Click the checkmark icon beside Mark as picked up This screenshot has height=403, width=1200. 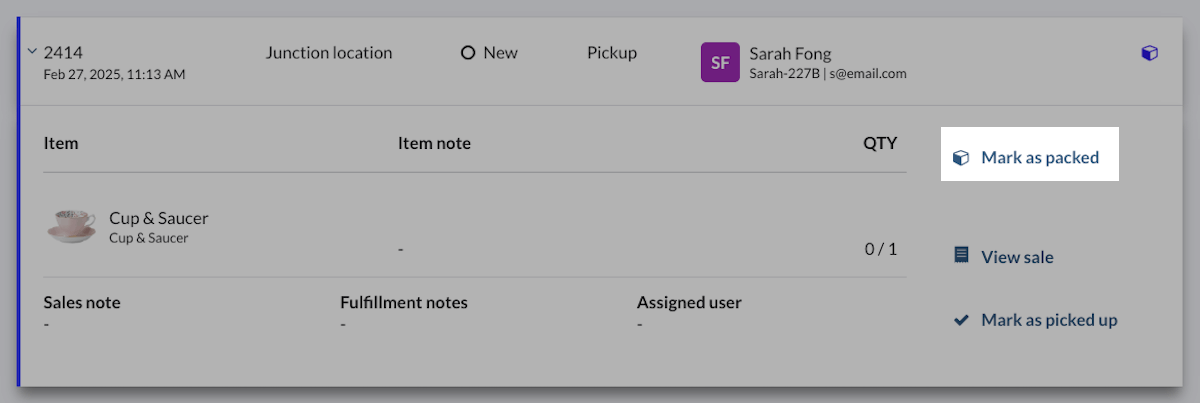click(x=961, y=320)
